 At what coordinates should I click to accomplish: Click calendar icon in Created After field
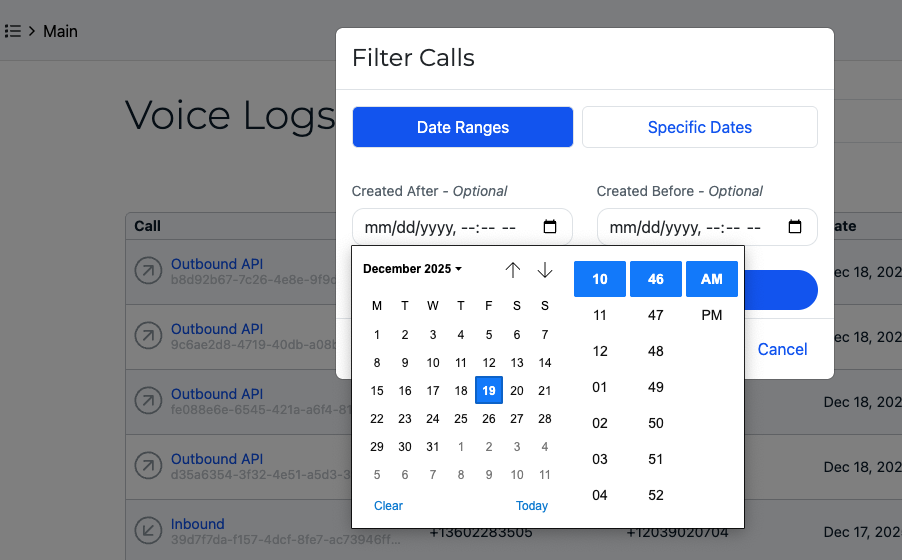click(x=550, y=227)
